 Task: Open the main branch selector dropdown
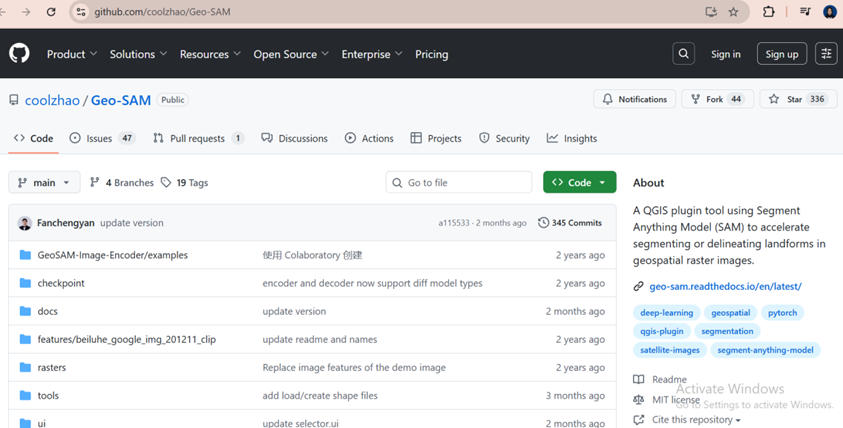(x=44, y=182)
